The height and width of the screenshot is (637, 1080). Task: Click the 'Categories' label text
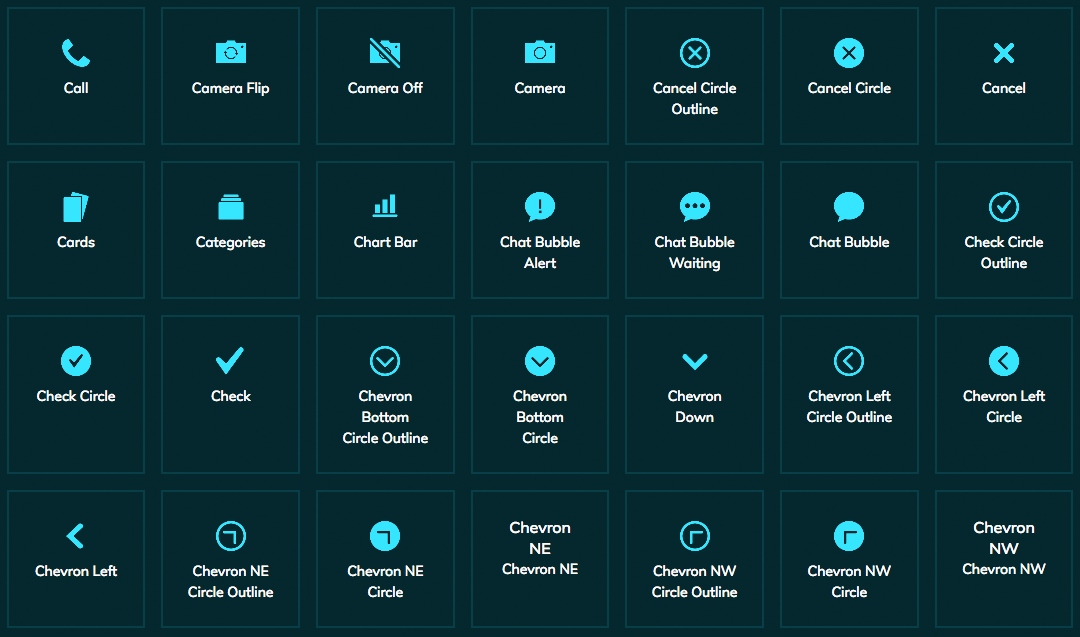click(231, 242)
